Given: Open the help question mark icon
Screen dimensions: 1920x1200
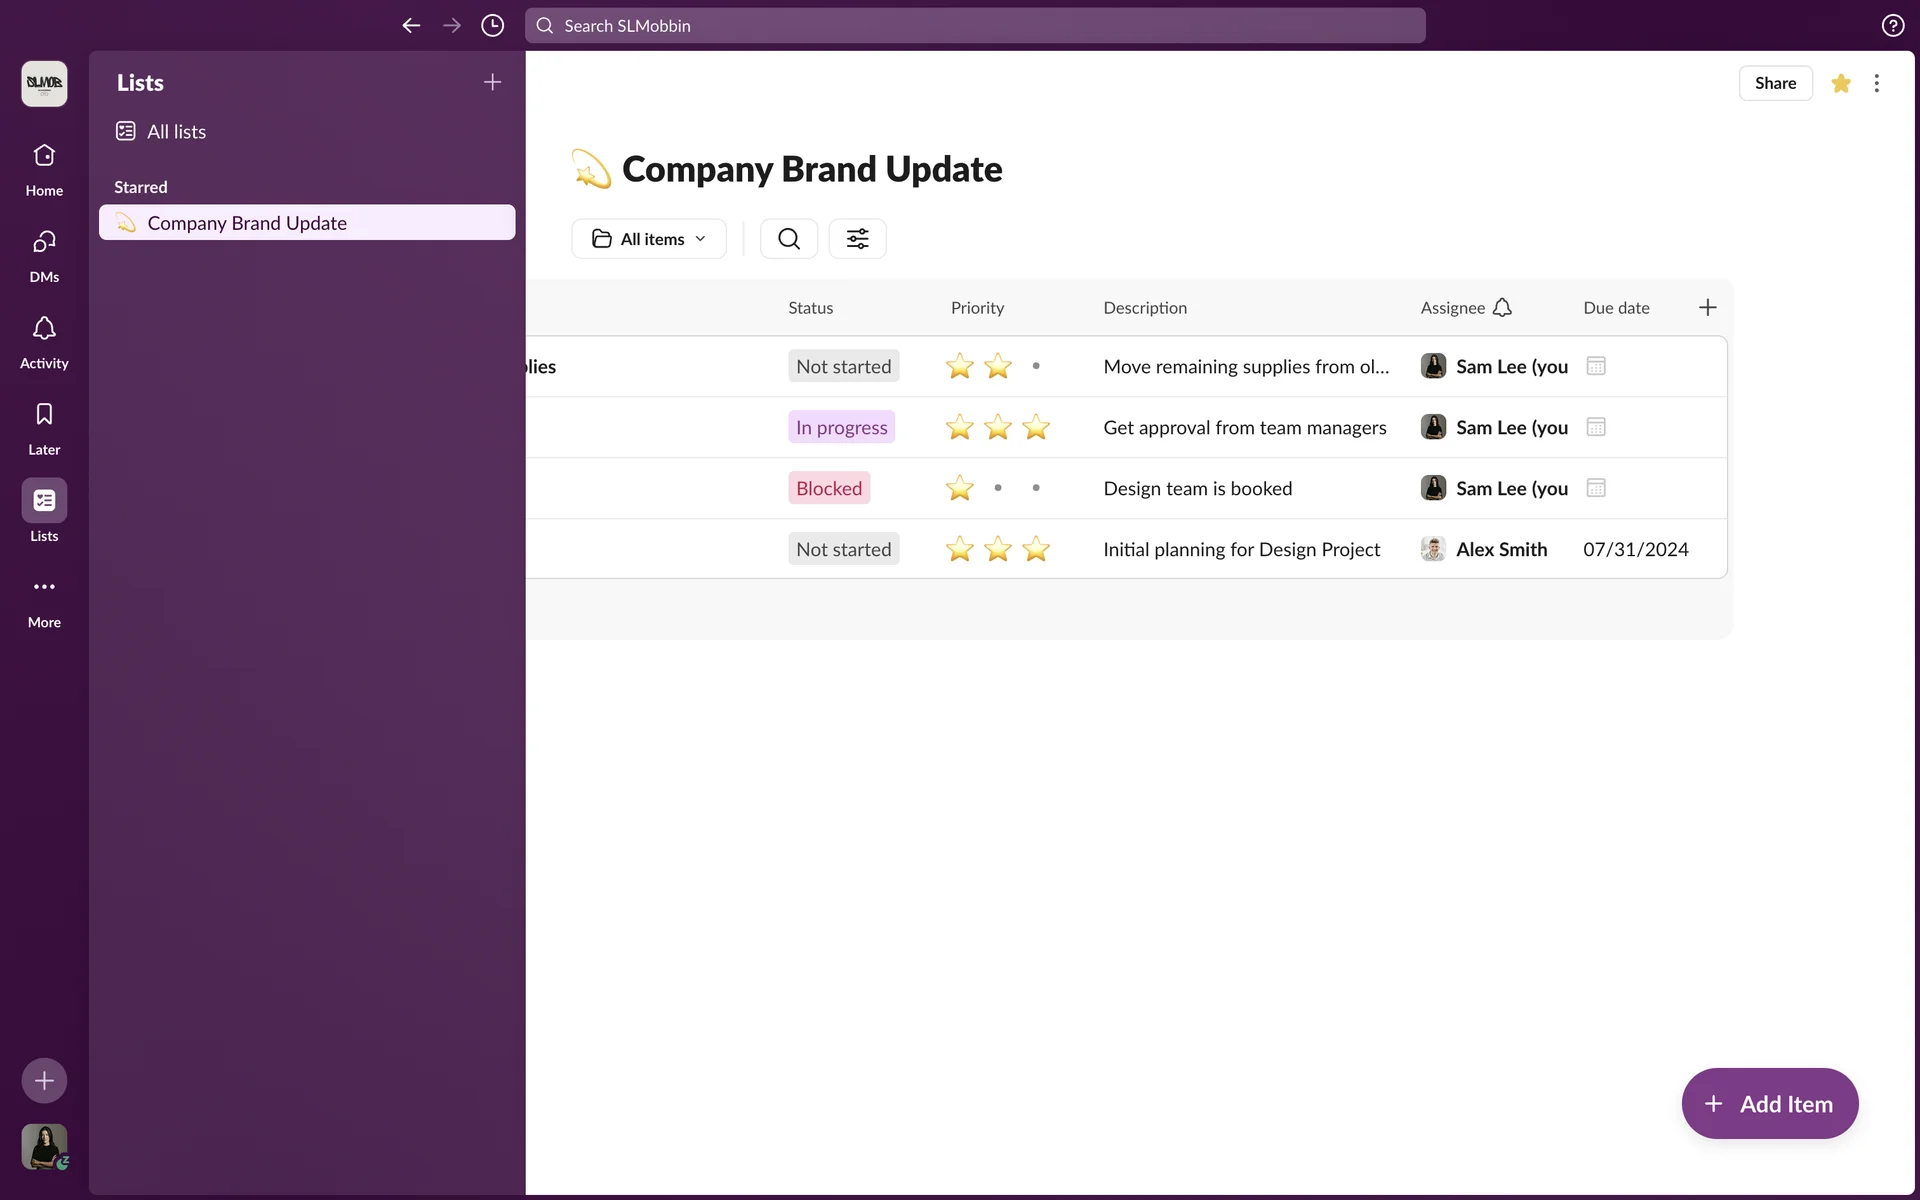Looking at the screenshot, I should (1892, 26).
